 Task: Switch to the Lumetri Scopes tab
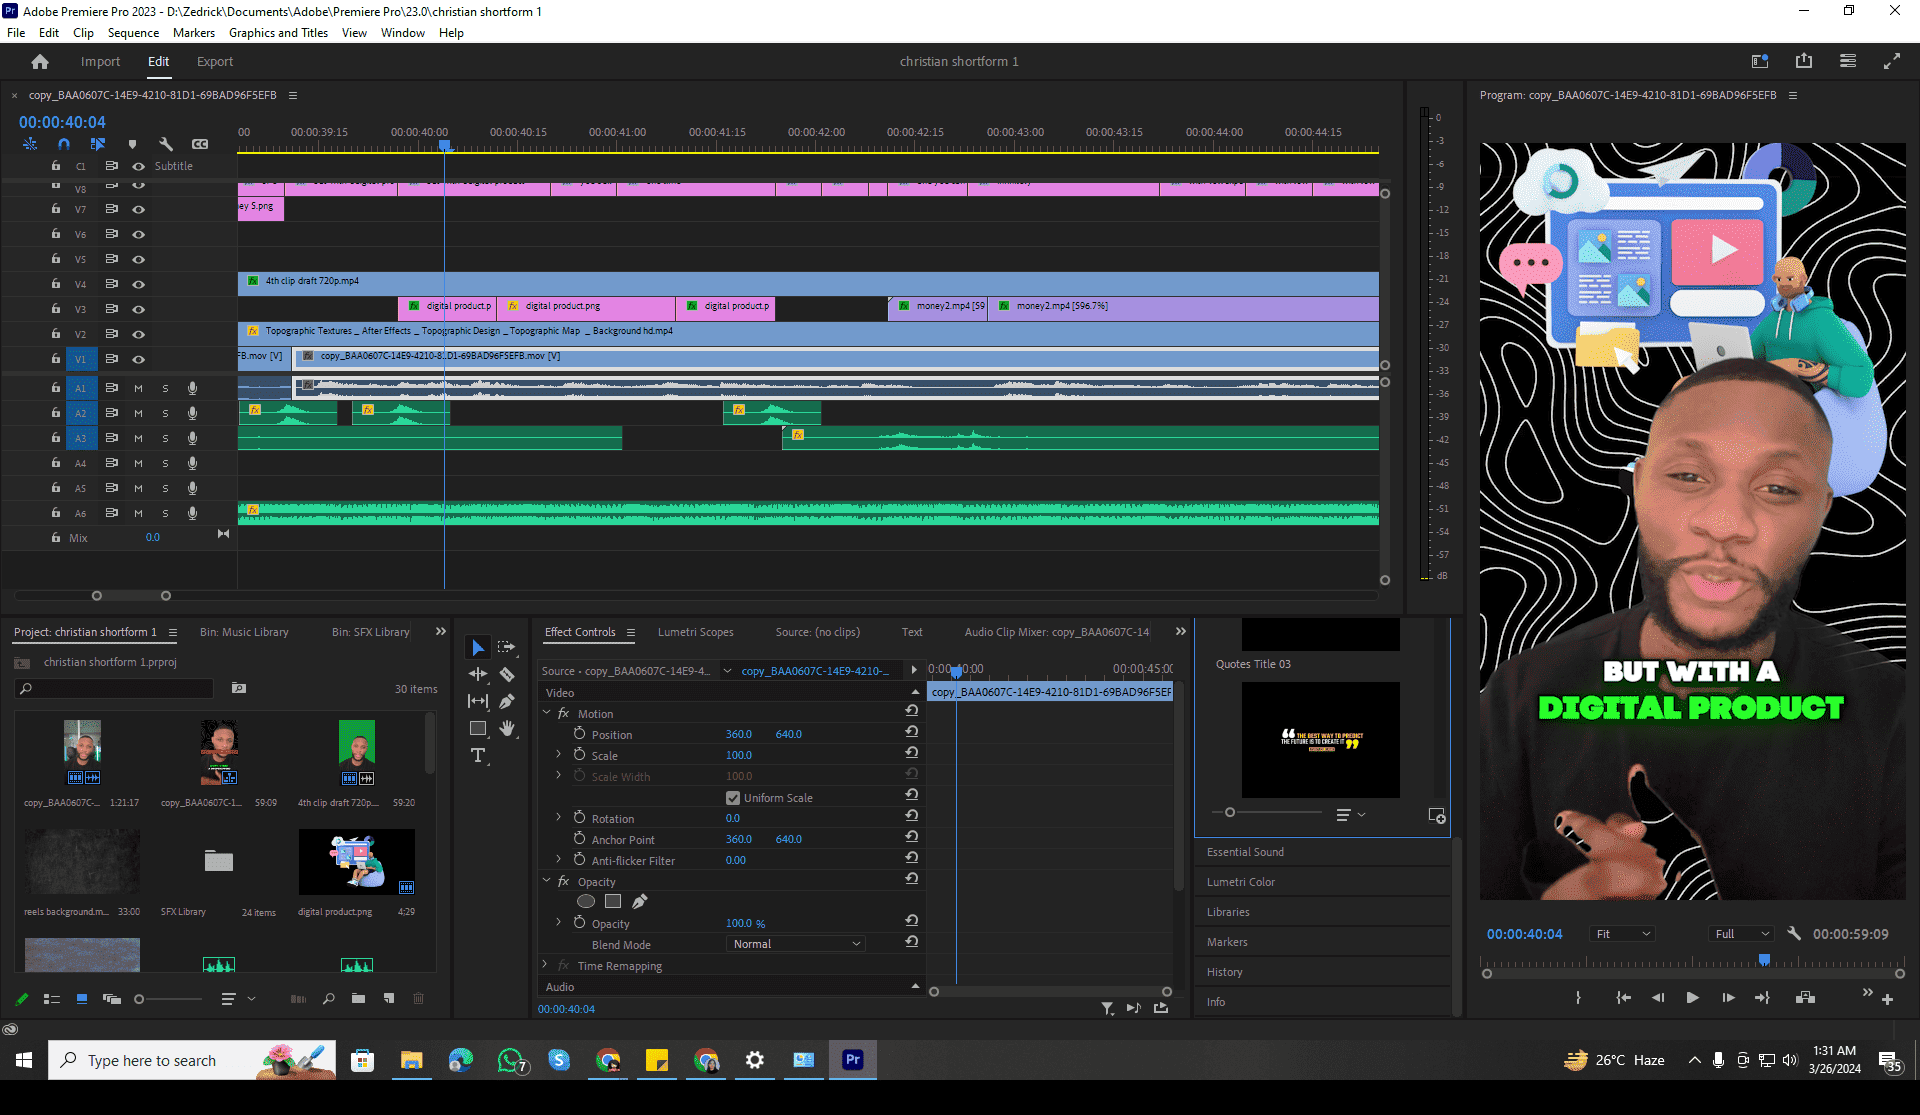click(x=695, y=632)
